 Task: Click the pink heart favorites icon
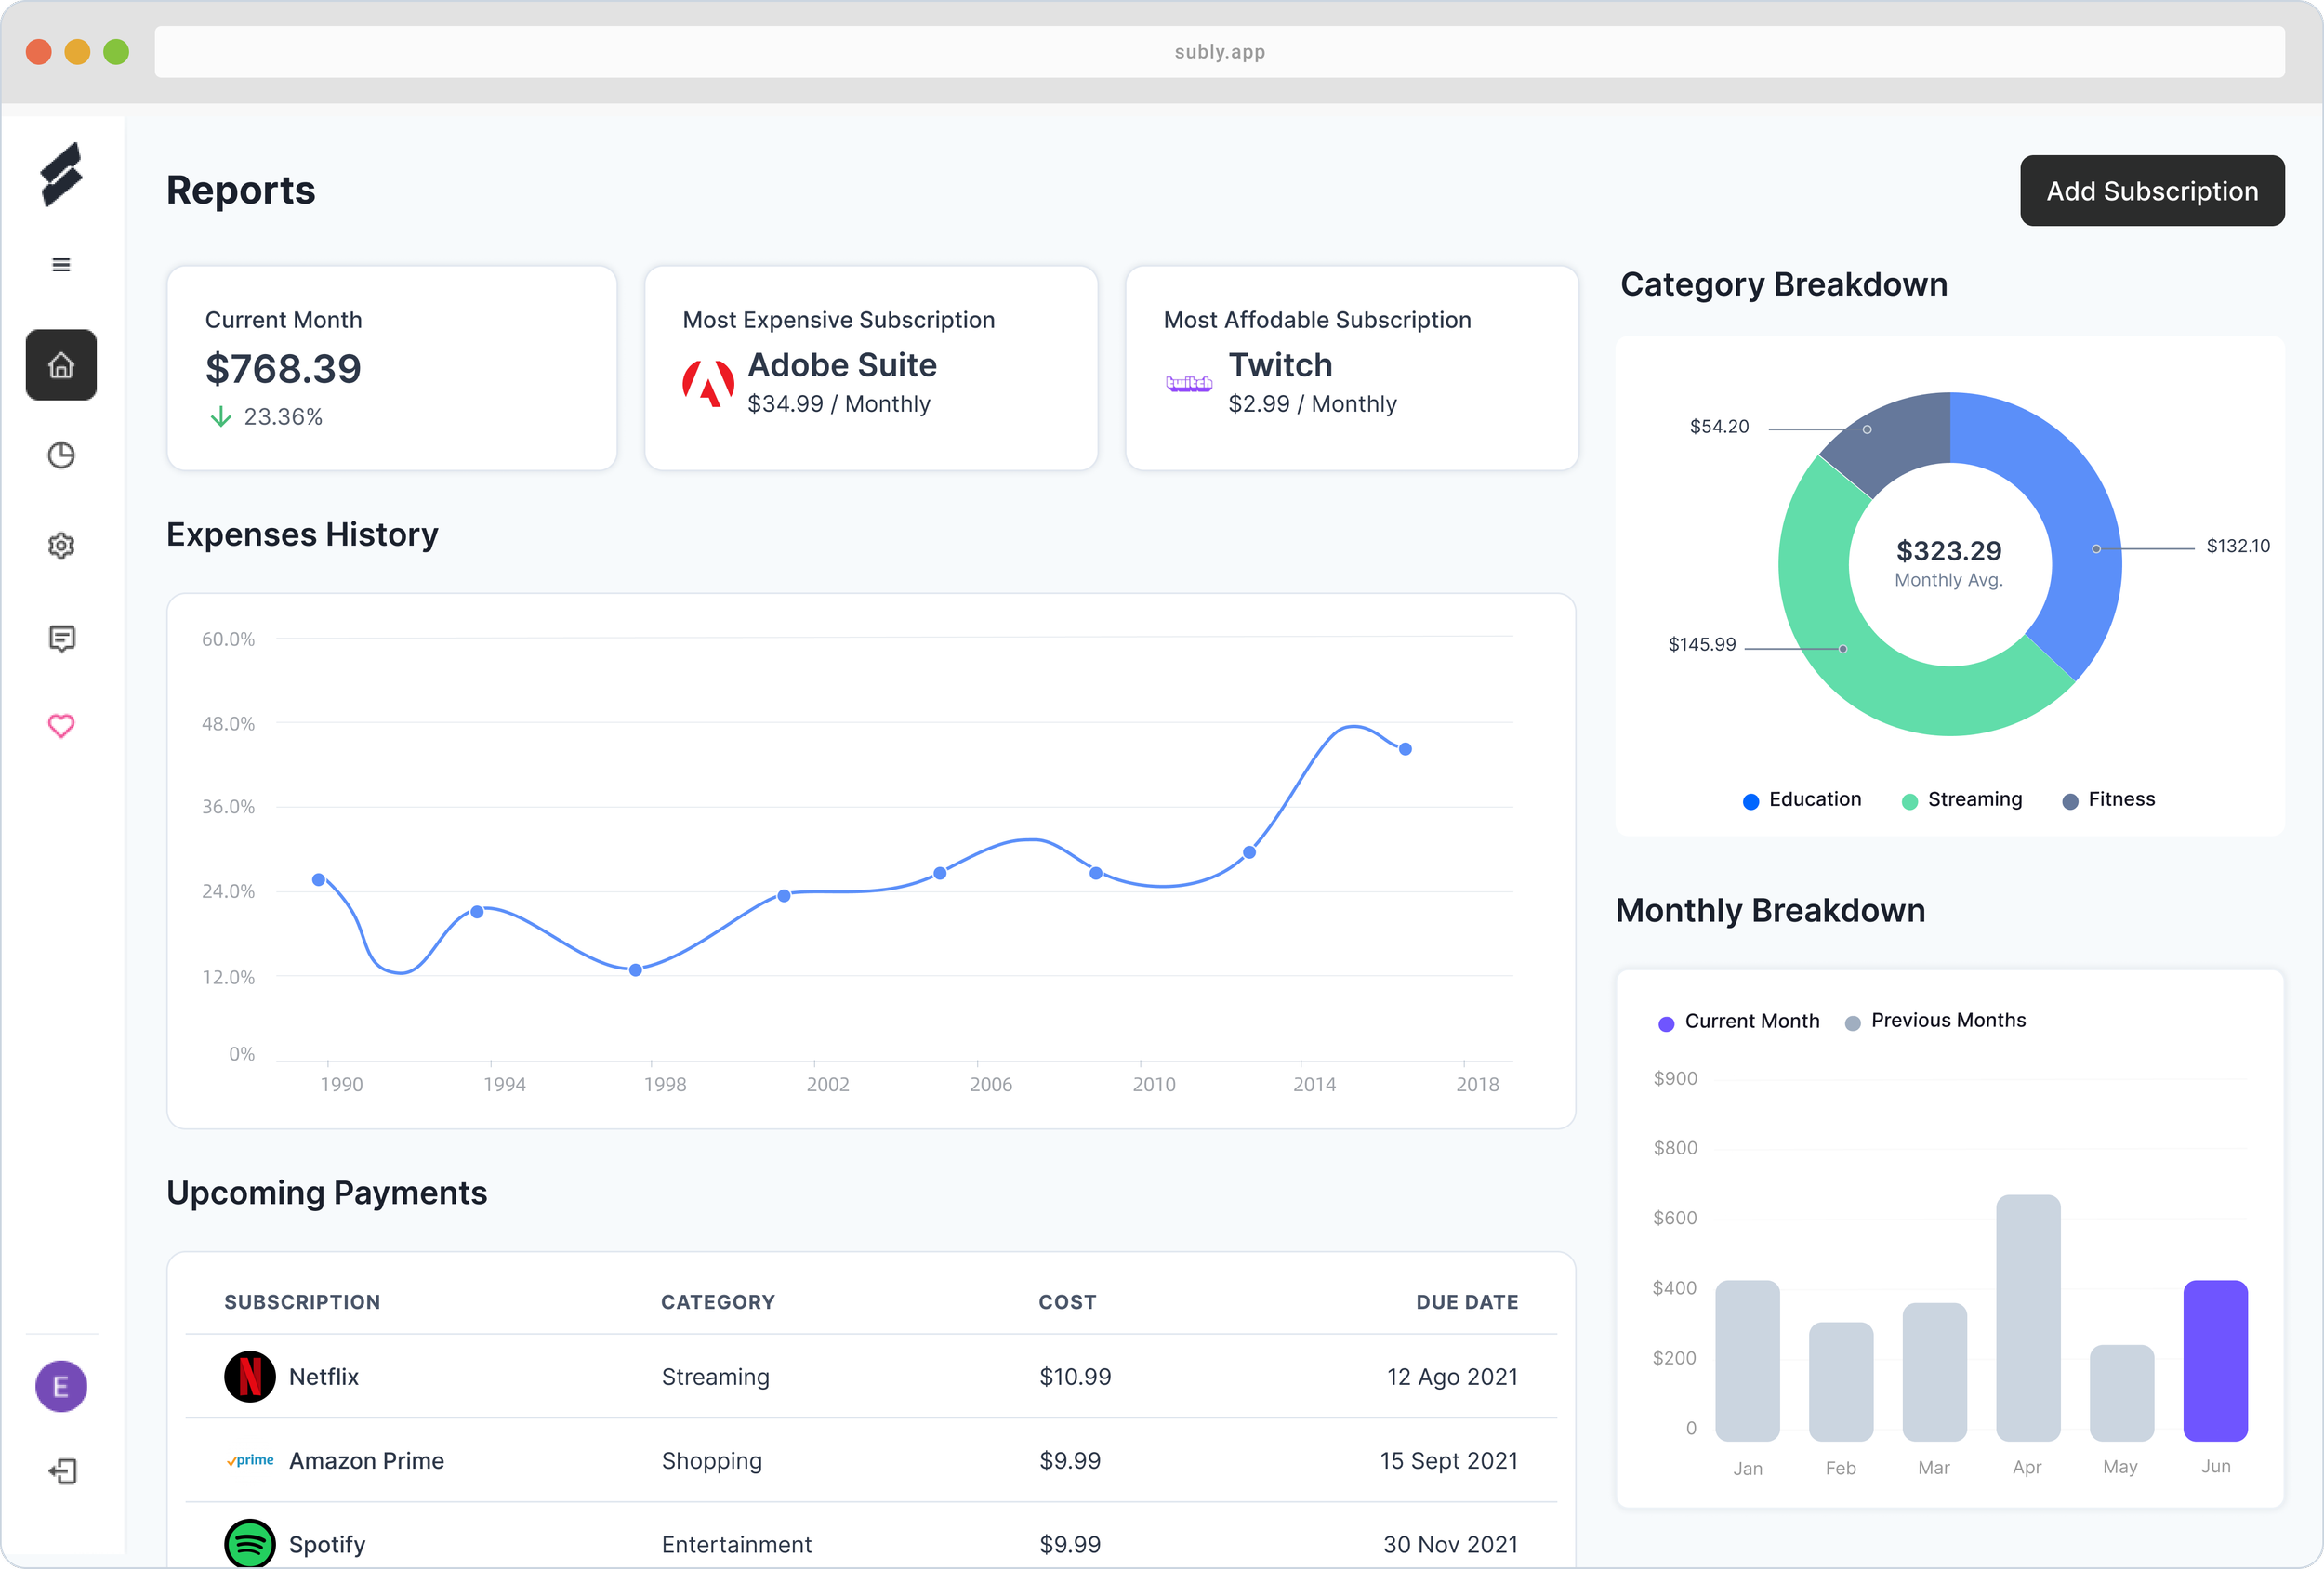[61, 726]
